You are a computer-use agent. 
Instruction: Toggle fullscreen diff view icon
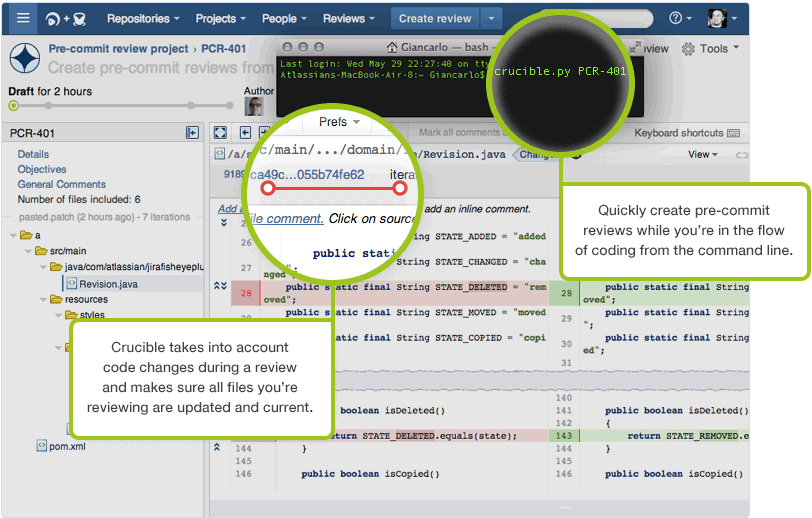click(220, 133)
